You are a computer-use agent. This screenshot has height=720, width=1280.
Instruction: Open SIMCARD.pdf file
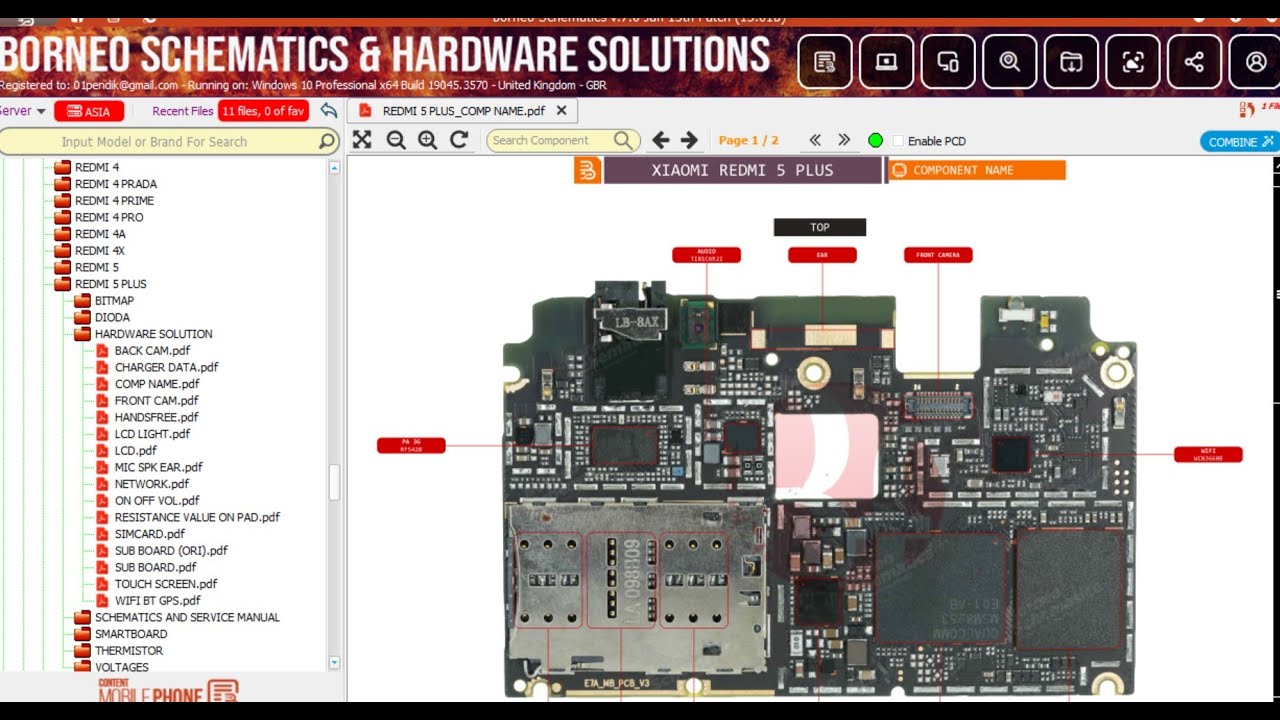point(149,534)
